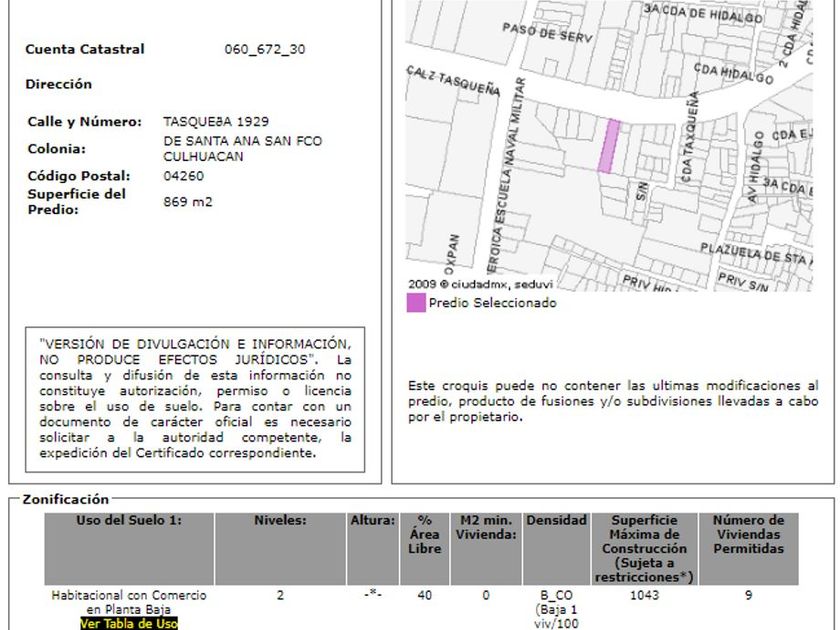This screenshot has height=630, width=840.
Task: Click the max construction value 1043
Action: tap(644, 595)
